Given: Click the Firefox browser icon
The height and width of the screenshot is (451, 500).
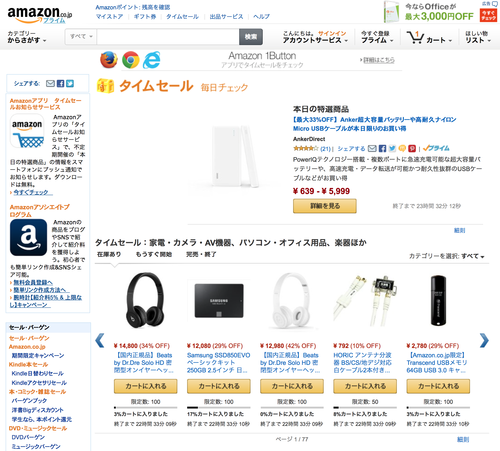Looking at the screenshot, I should (109, 60).
